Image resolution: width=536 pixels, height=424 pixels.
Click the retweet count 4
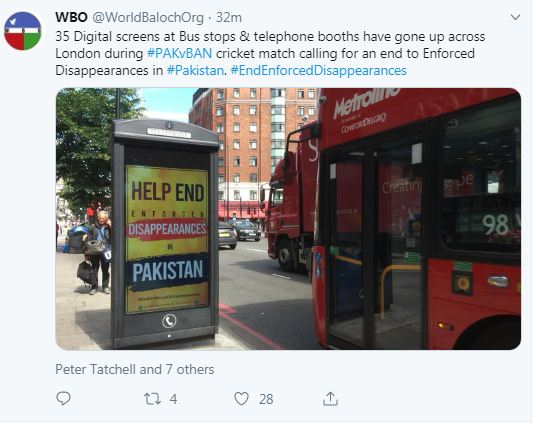coord(173,399)
